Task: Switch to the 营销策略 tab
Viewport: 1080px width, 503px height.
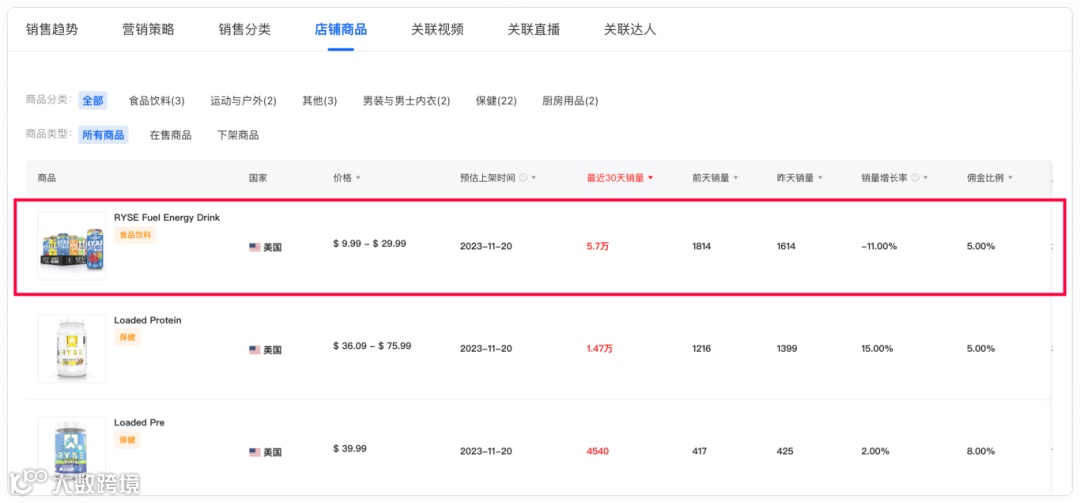Action: pyautogui.click(x=148, y=30)
